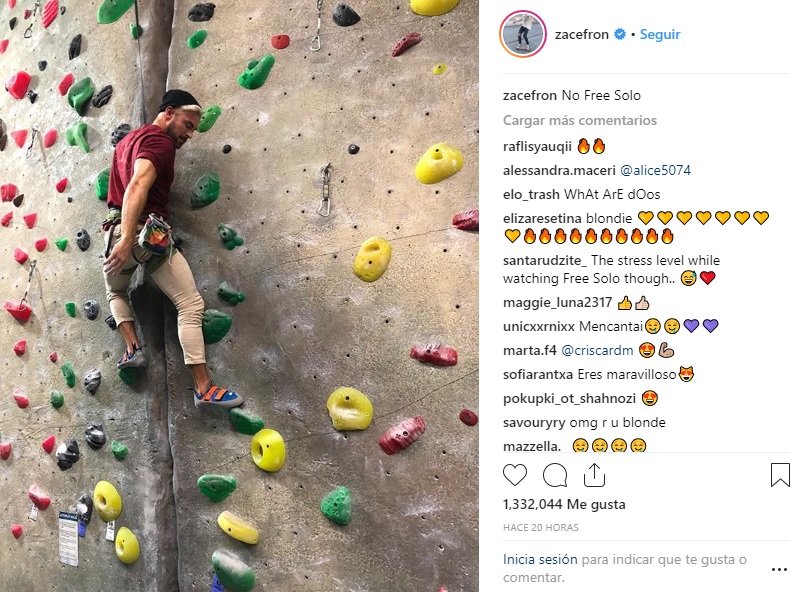This screenshot has height=592, width=791.
Task: Click the verified badge next to zacefron
Action: click(x=620, y=34)
